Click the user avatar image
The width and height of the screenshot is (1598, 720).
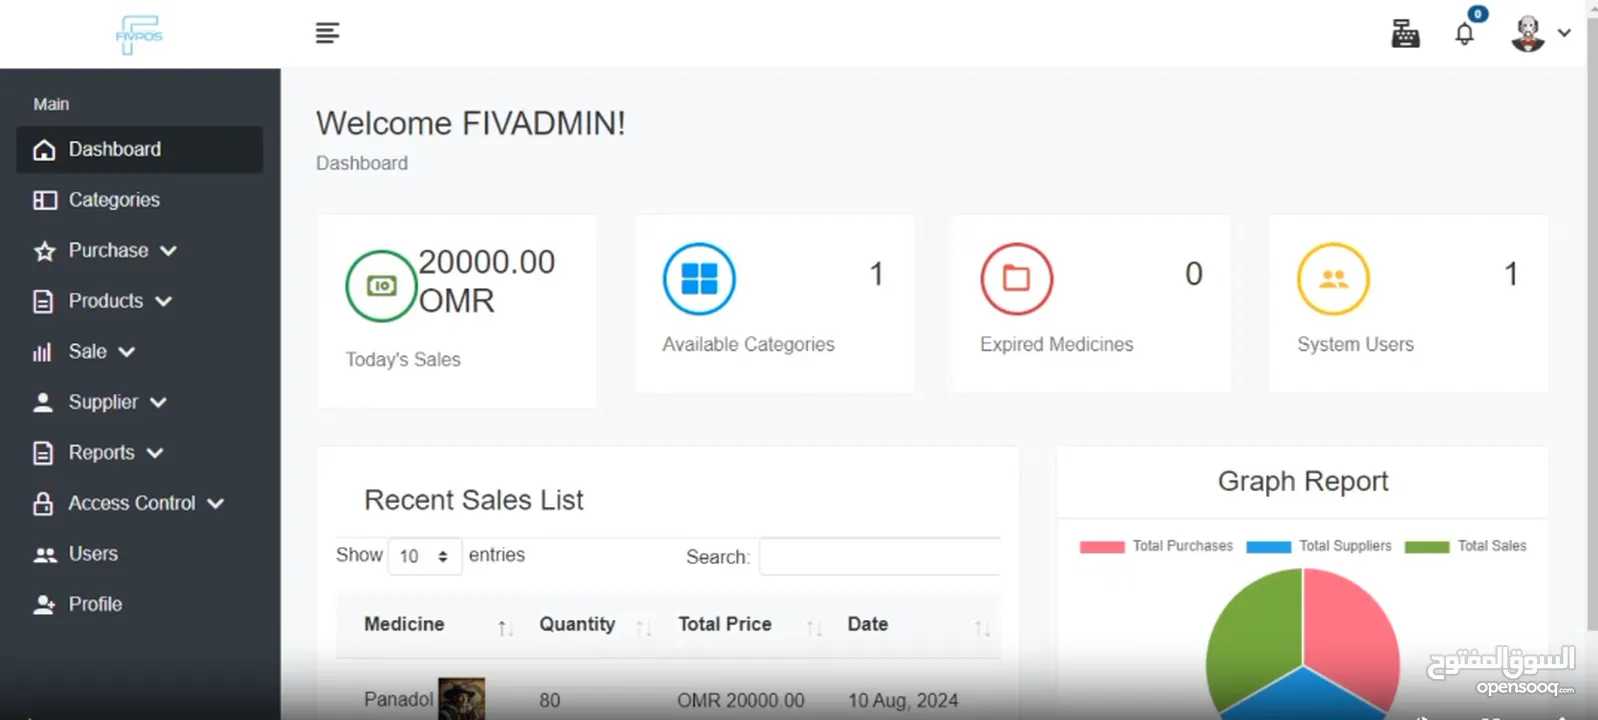1527,34
